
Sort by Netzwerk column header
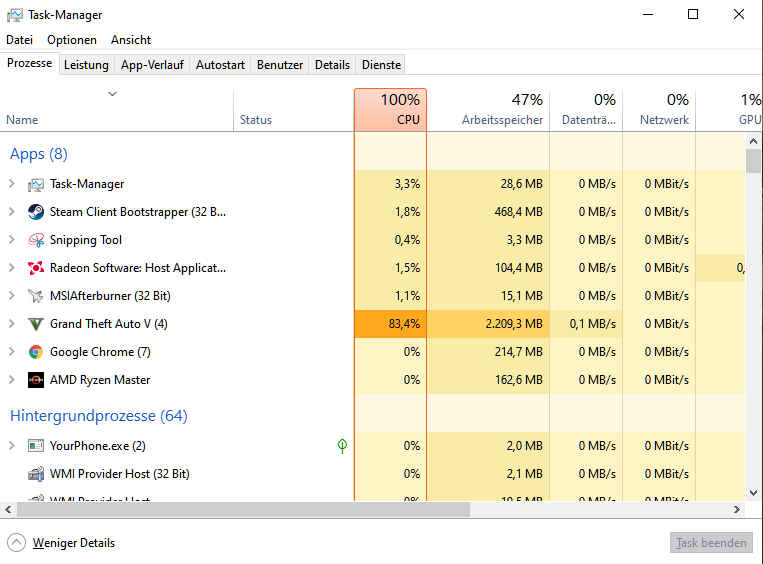click(x=659, y=110)
